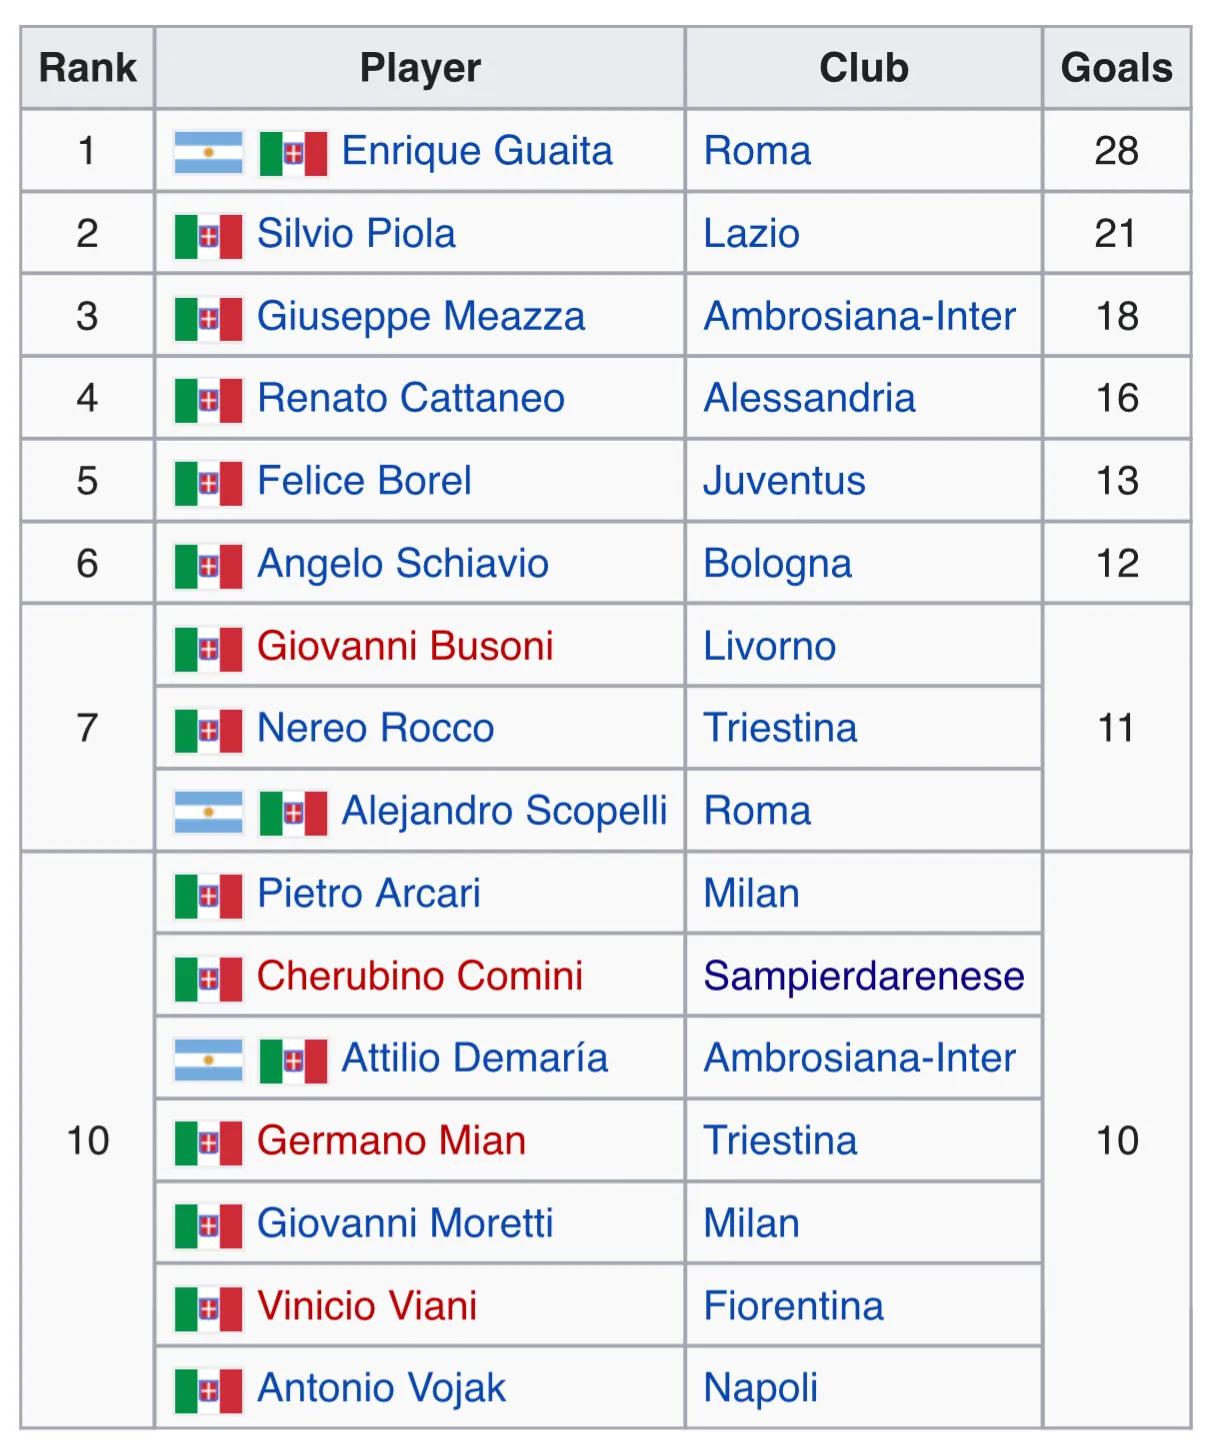Image resolution: width=1210 pixels, height=1454 pixels.
Task: Open Sampierdarenese club link
Action: [x=863, y=976]
